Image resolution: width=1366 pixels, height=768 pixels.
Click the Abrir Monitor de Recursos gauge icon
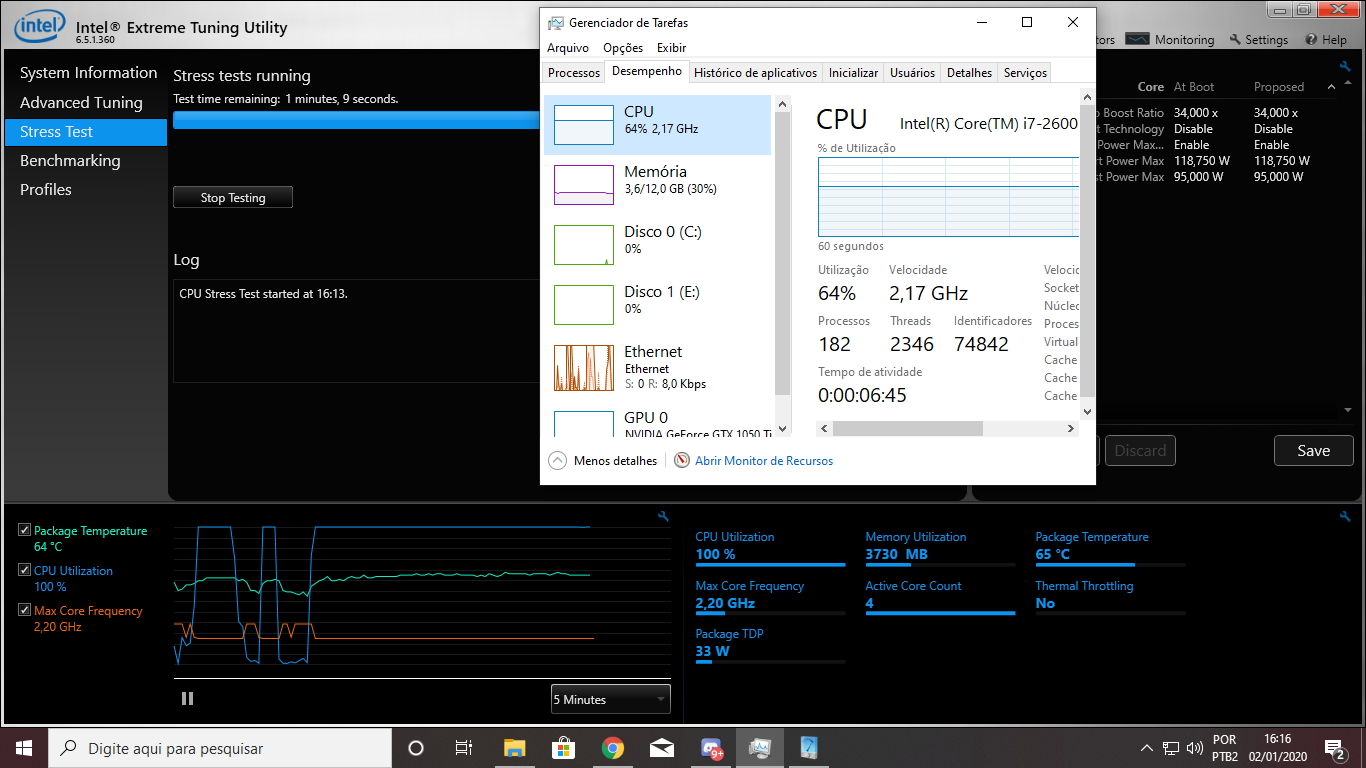(x=682, y=461)
